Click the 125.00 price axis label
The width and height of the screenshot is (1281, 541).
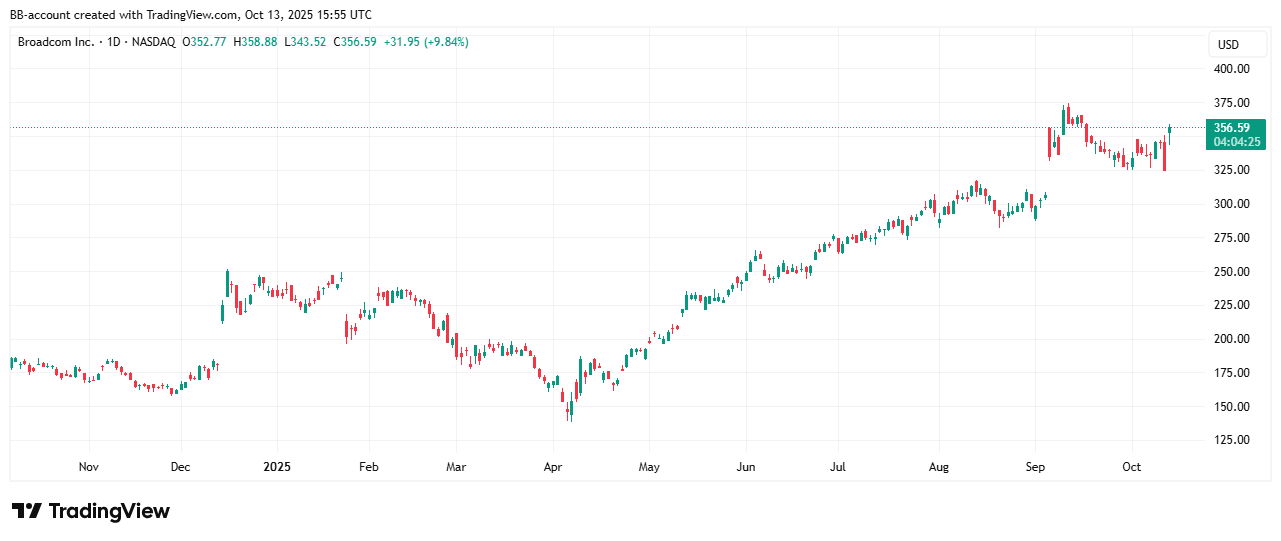(1230, 440)
